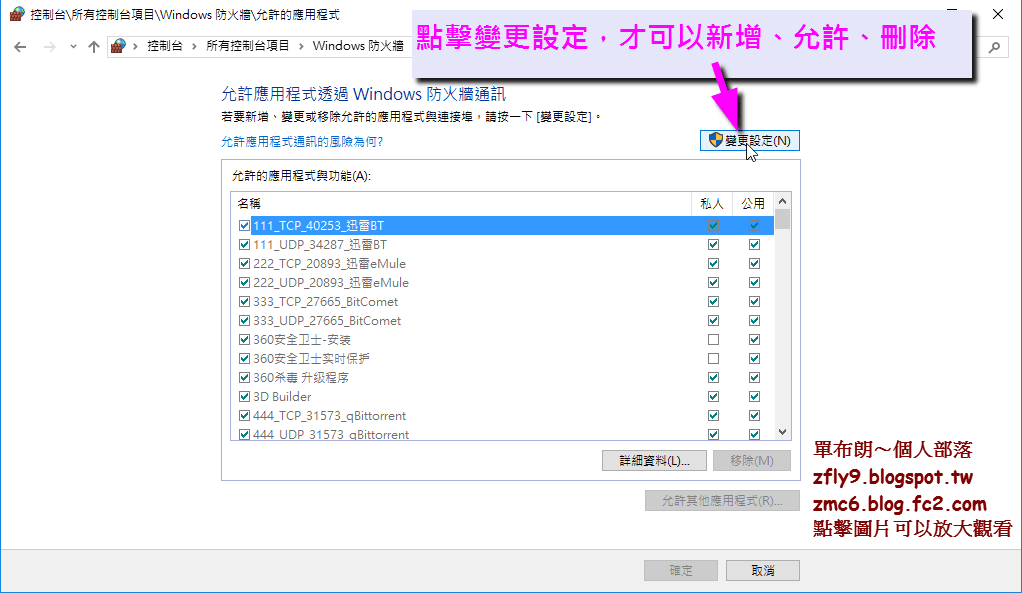This screenshot has width=1022, height=593.
Task: Click the 移除(M) button
Action: pos(752,461)
